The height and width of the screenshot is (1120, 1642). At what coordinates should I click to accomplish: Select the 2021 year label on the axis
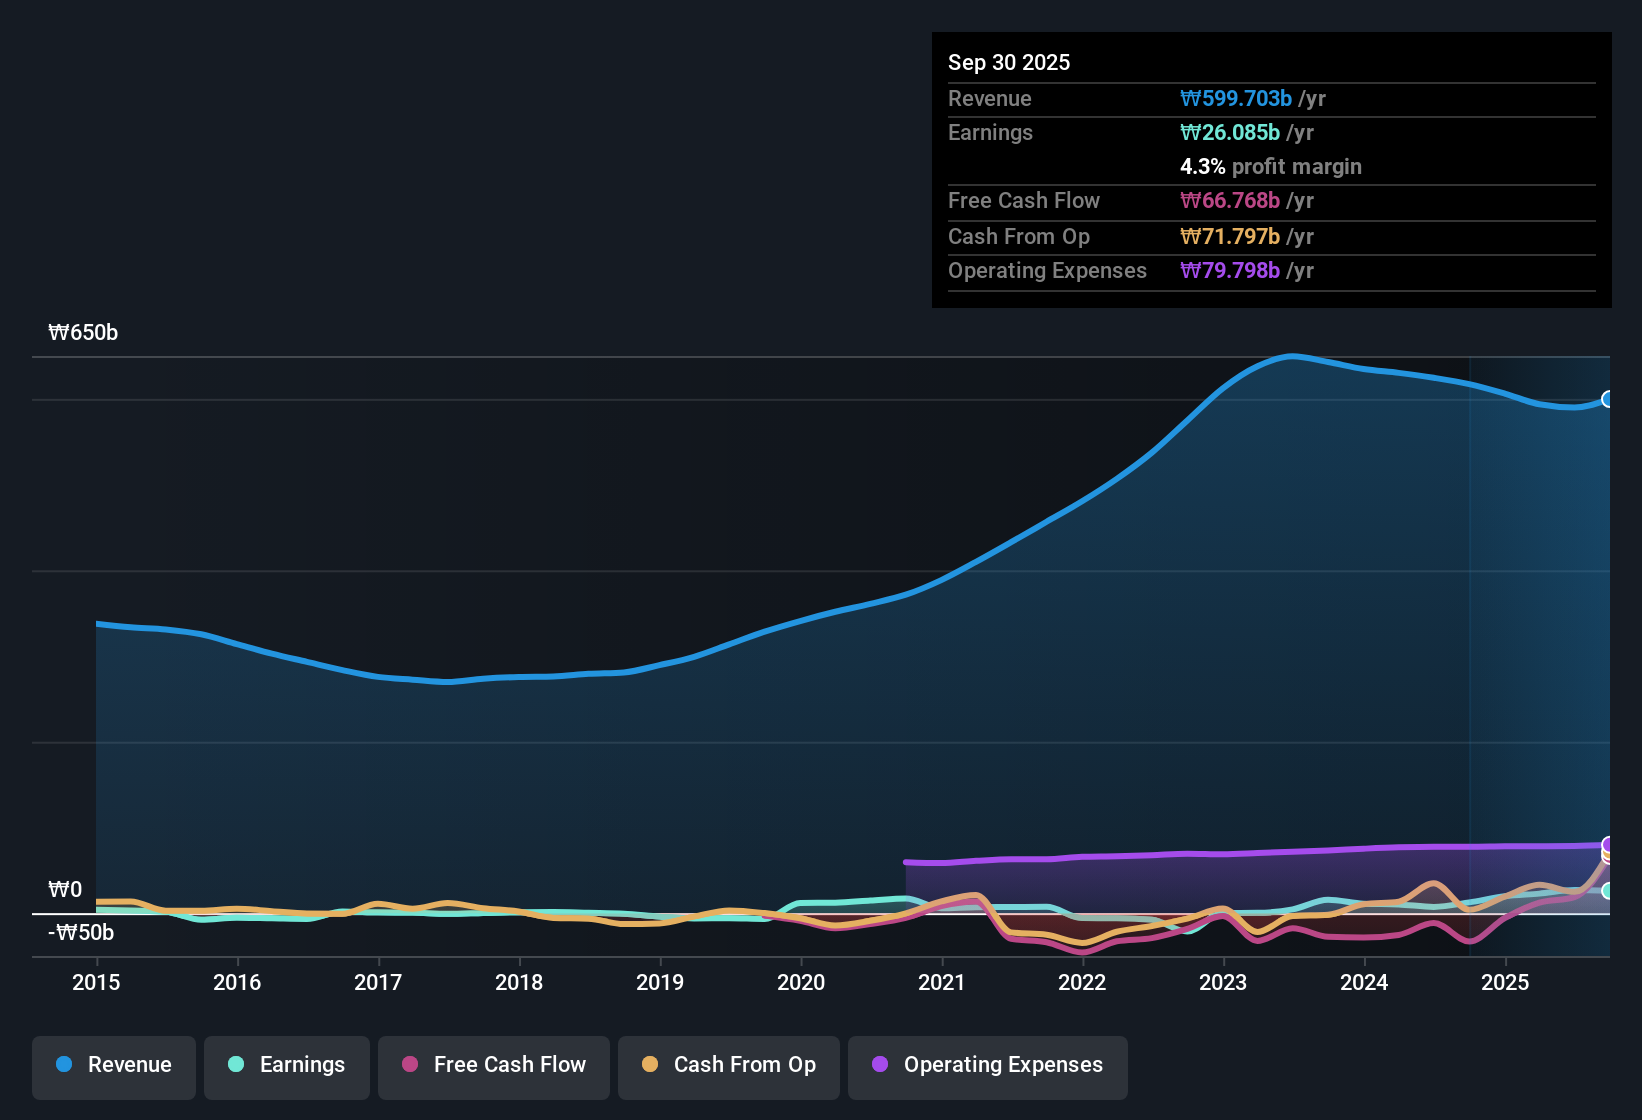click(941, 983)
